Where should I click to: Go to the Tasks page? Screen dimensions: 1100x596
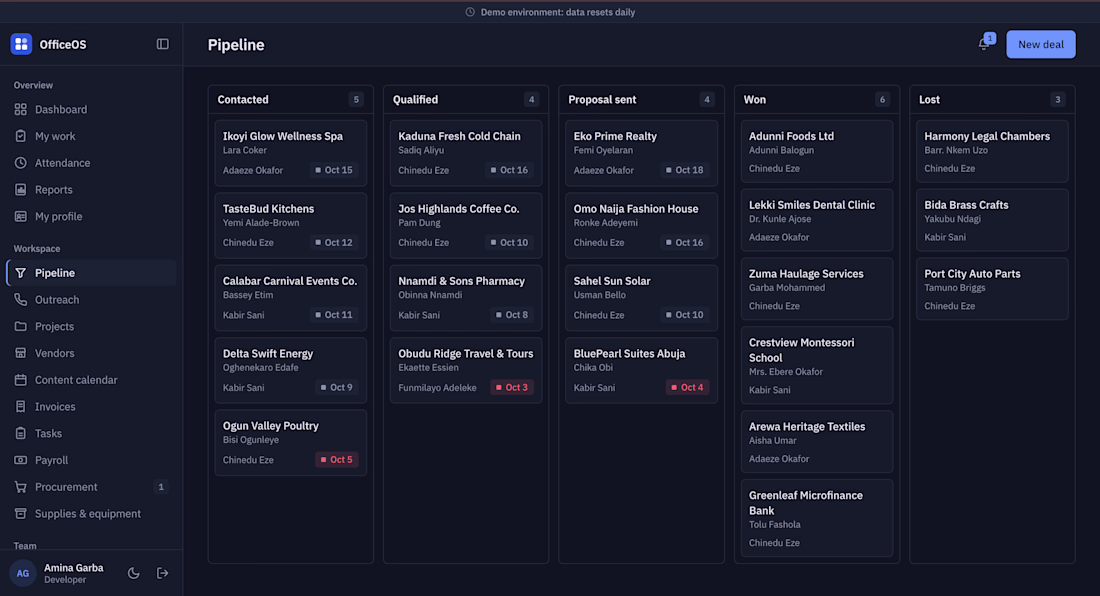[91, 433]
